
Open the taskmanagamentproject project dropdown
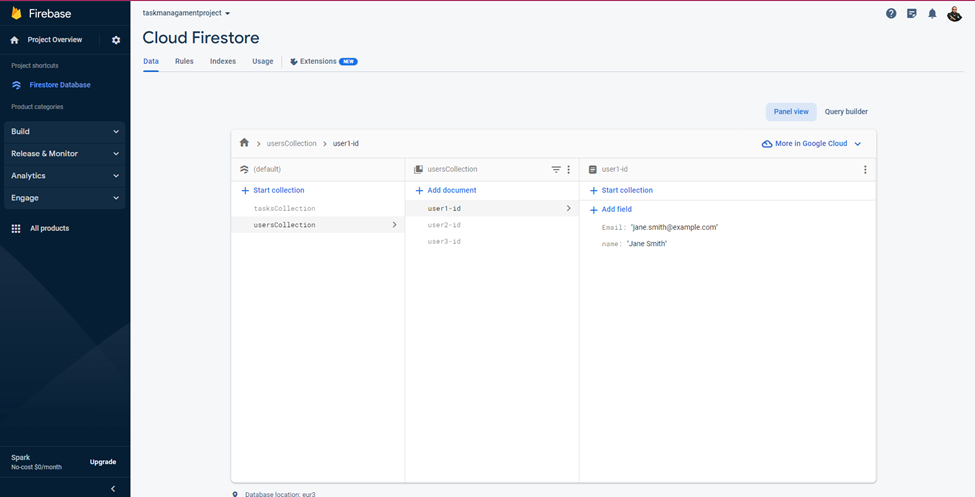(x=187, y=13)
